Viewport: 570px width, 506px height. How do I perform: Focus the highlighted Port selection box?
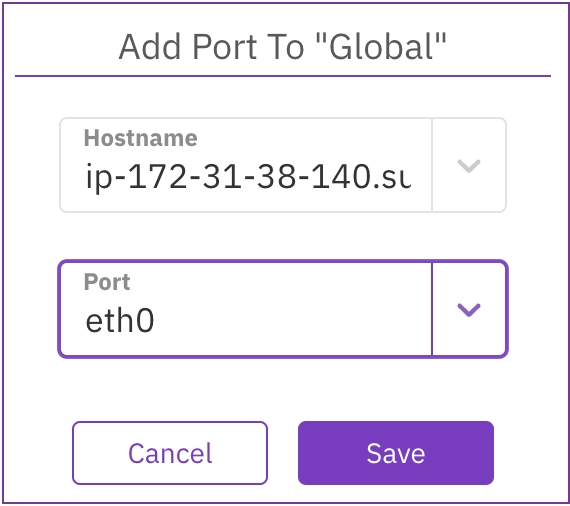pyautogui.click(x=283, y=309)
